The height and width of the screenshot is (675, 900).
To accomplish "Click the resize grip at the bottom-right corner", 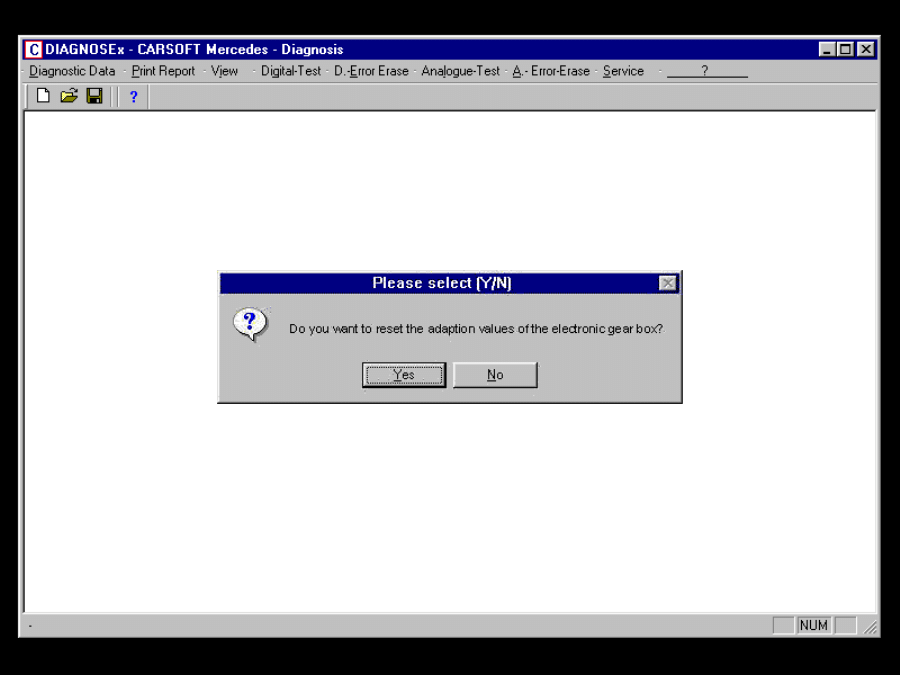I will click(868, 625).
